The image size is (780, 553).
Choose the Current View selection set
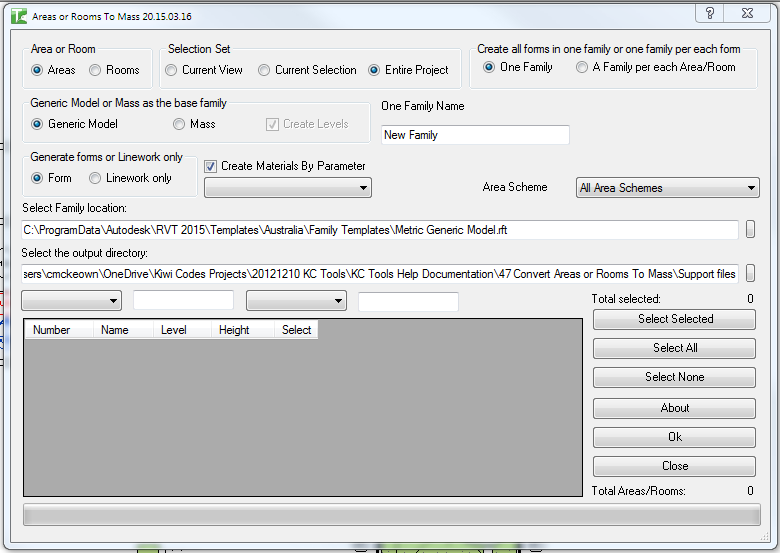pyautogui.click(x=172, y=70)
